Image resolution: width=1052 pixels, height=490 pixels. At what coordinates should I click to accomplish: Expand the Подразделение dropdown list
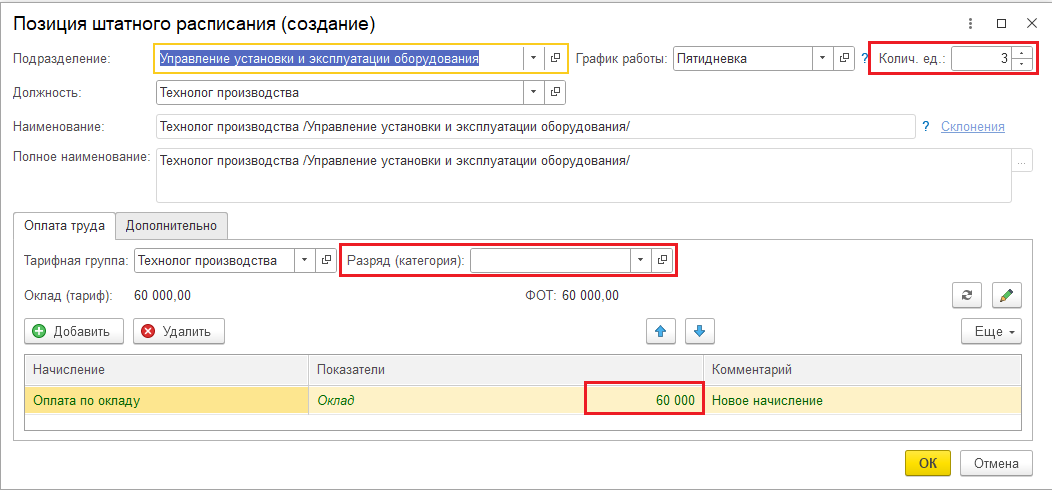coord(533,59)
